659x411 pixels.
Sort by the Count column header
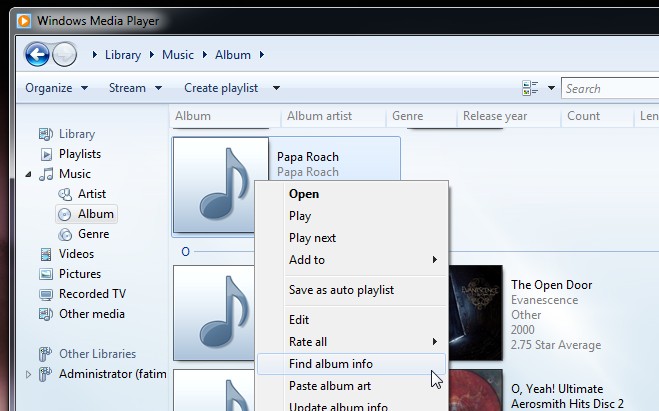click(x=597, y=116)
